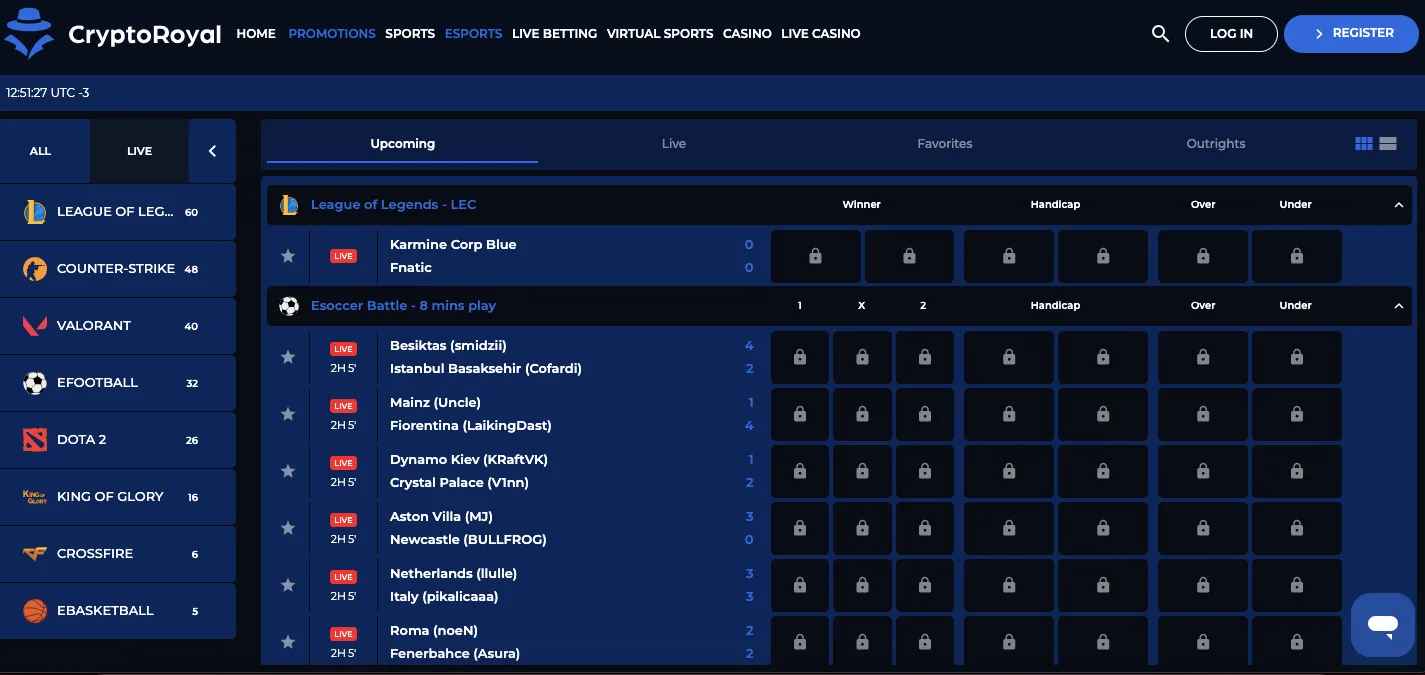Click the LEC league header icon
This screenshot has height=675, width=1425.
[x=289, y=205]
